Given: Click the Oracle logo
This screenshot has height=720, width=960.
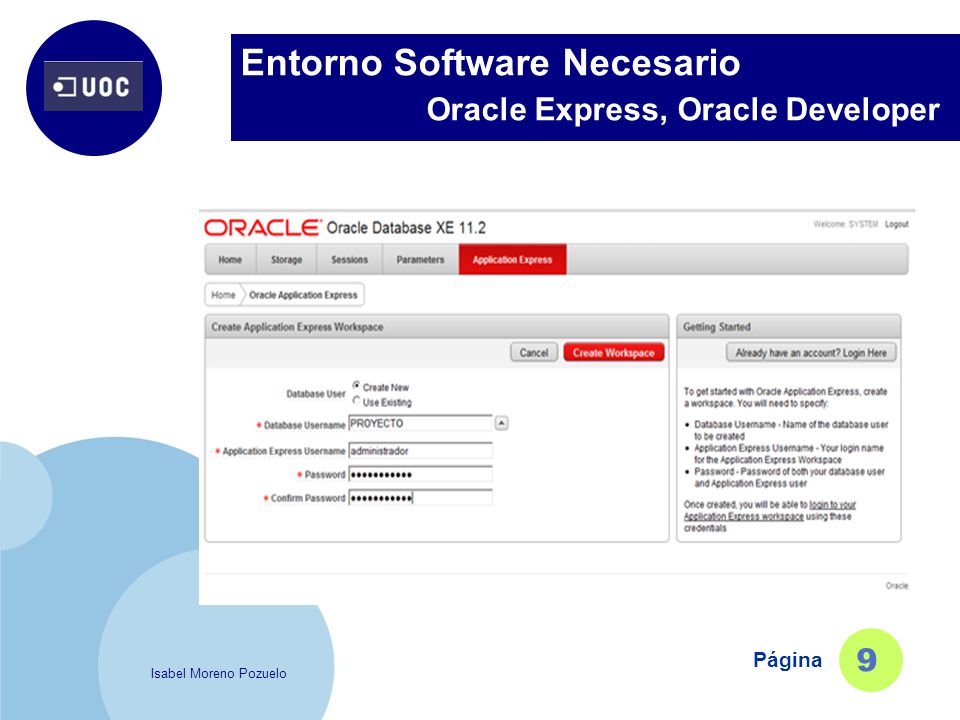Looking at the screenshot, I should coord(262,228).
